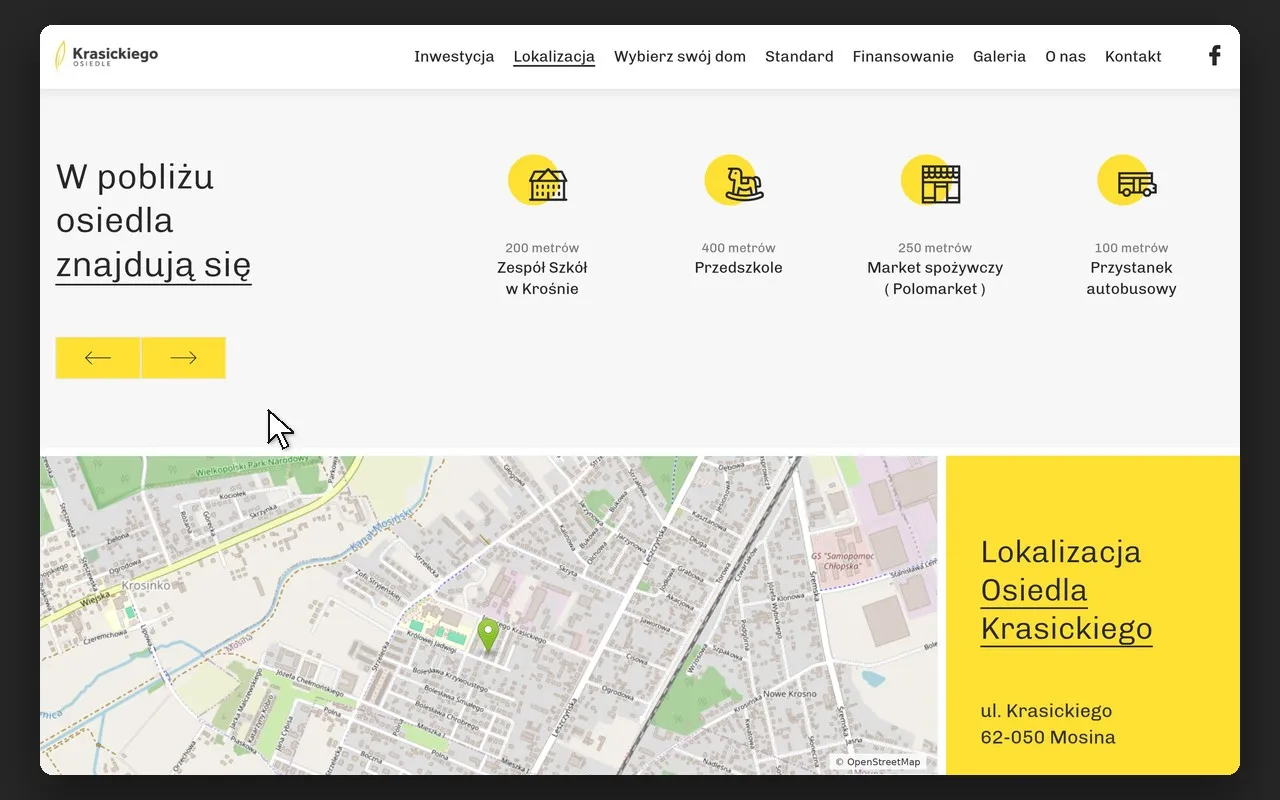
Task: Click the green map location pin
Action: 488,635
